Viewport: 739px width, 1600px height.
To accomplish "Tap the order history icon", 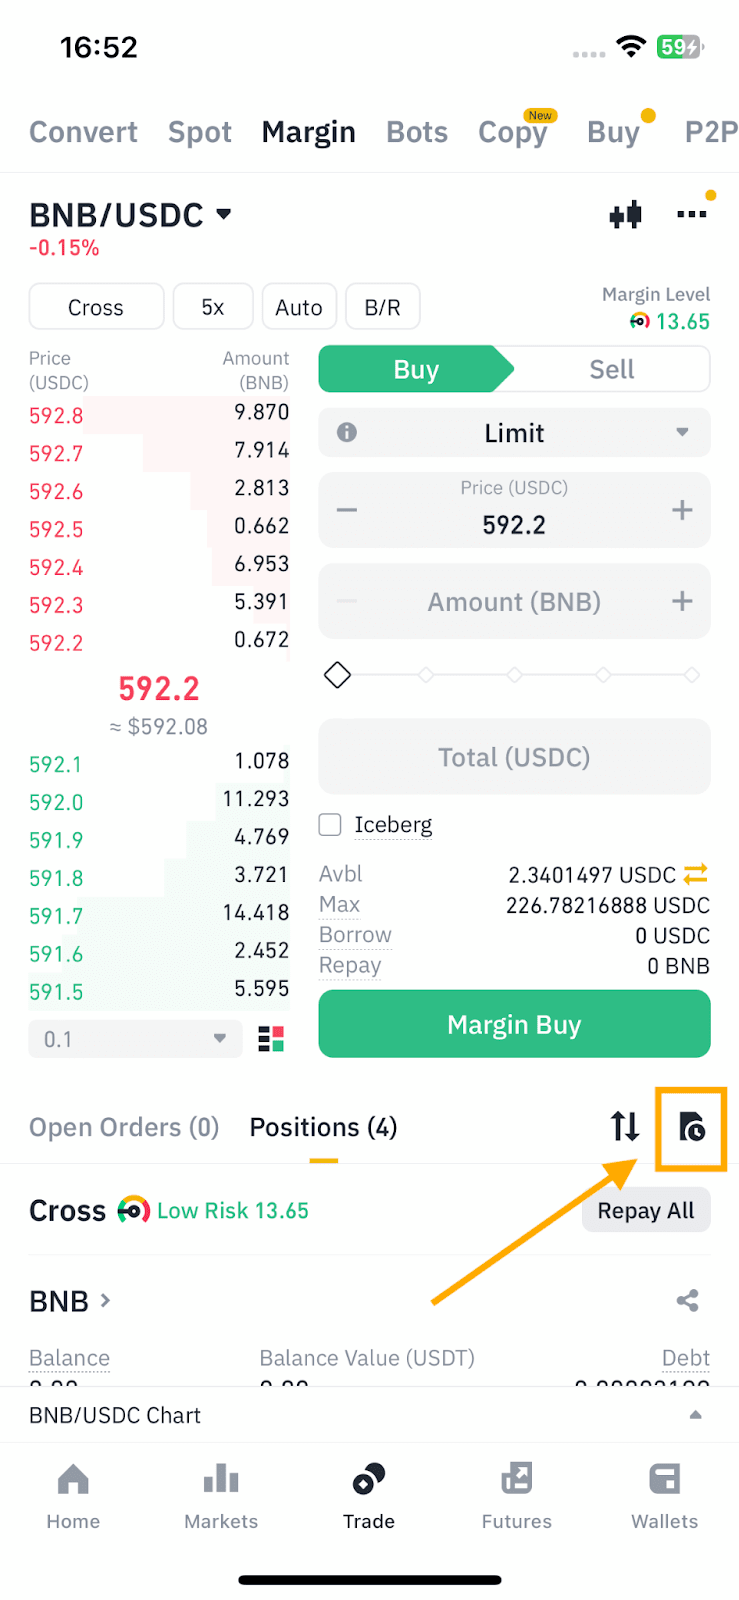I will 691,1127.
